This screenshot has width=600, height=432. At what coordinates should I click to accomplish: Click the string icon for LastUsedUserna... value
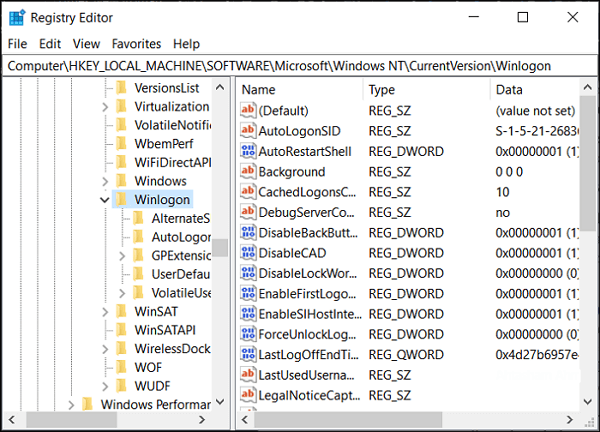(248, 374)
